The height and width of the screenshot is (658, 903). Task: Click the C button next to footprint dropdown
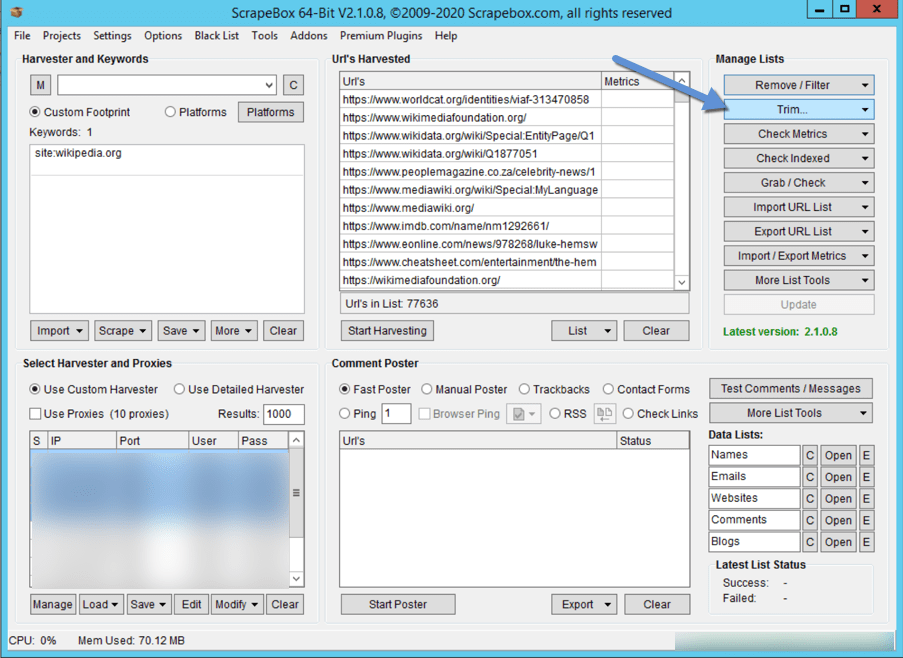pyautogui.click(x=293, y=85)
